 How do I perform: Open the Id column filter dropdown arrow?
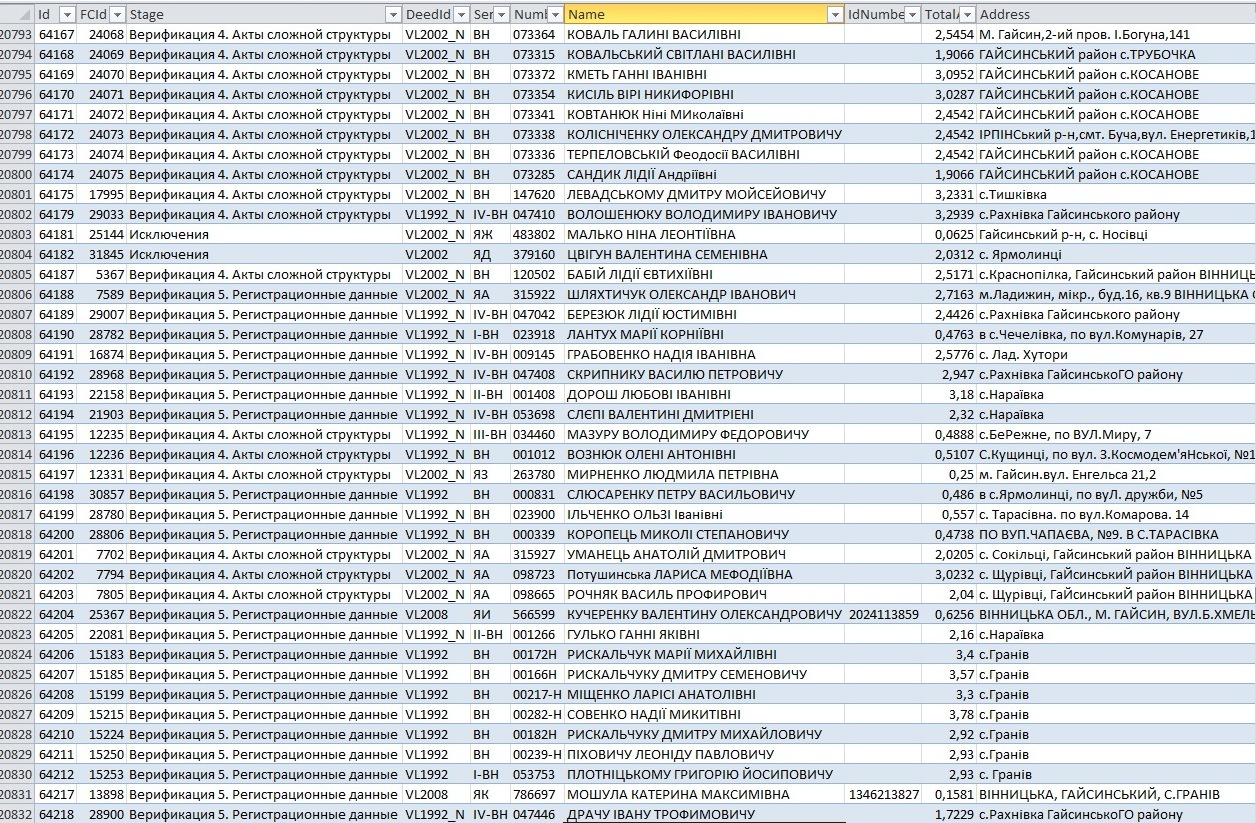(67, 15)
